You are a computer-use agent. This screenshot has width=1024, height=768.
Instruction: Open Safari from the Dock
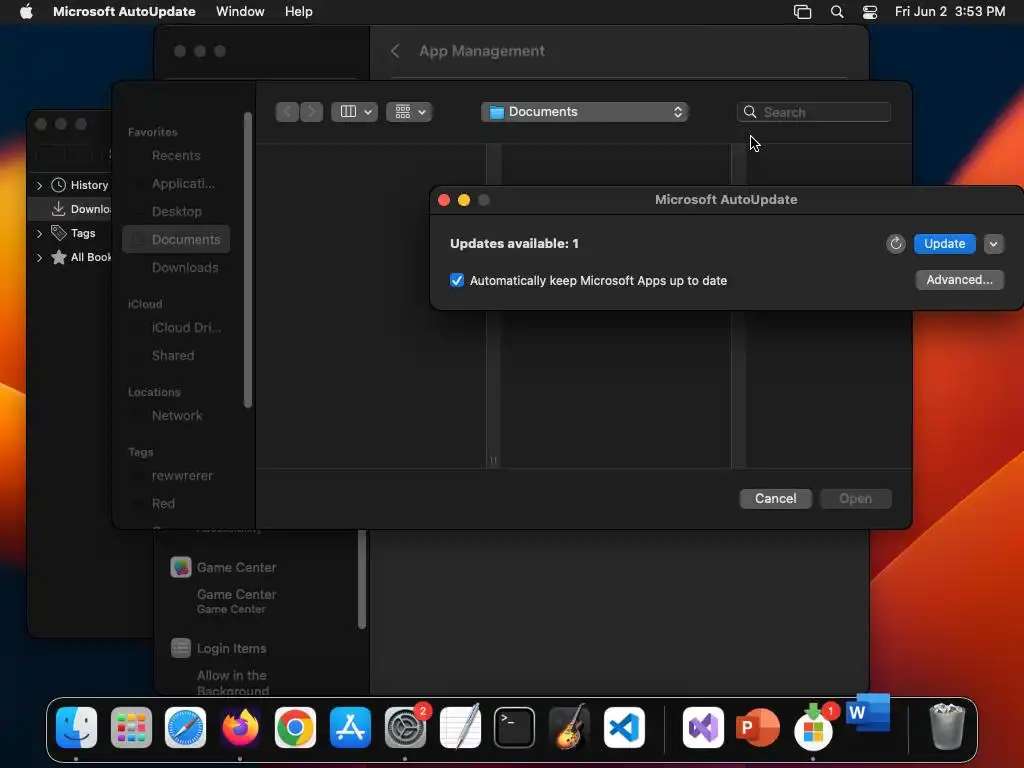pyautogui.click(x=185, y=728)
